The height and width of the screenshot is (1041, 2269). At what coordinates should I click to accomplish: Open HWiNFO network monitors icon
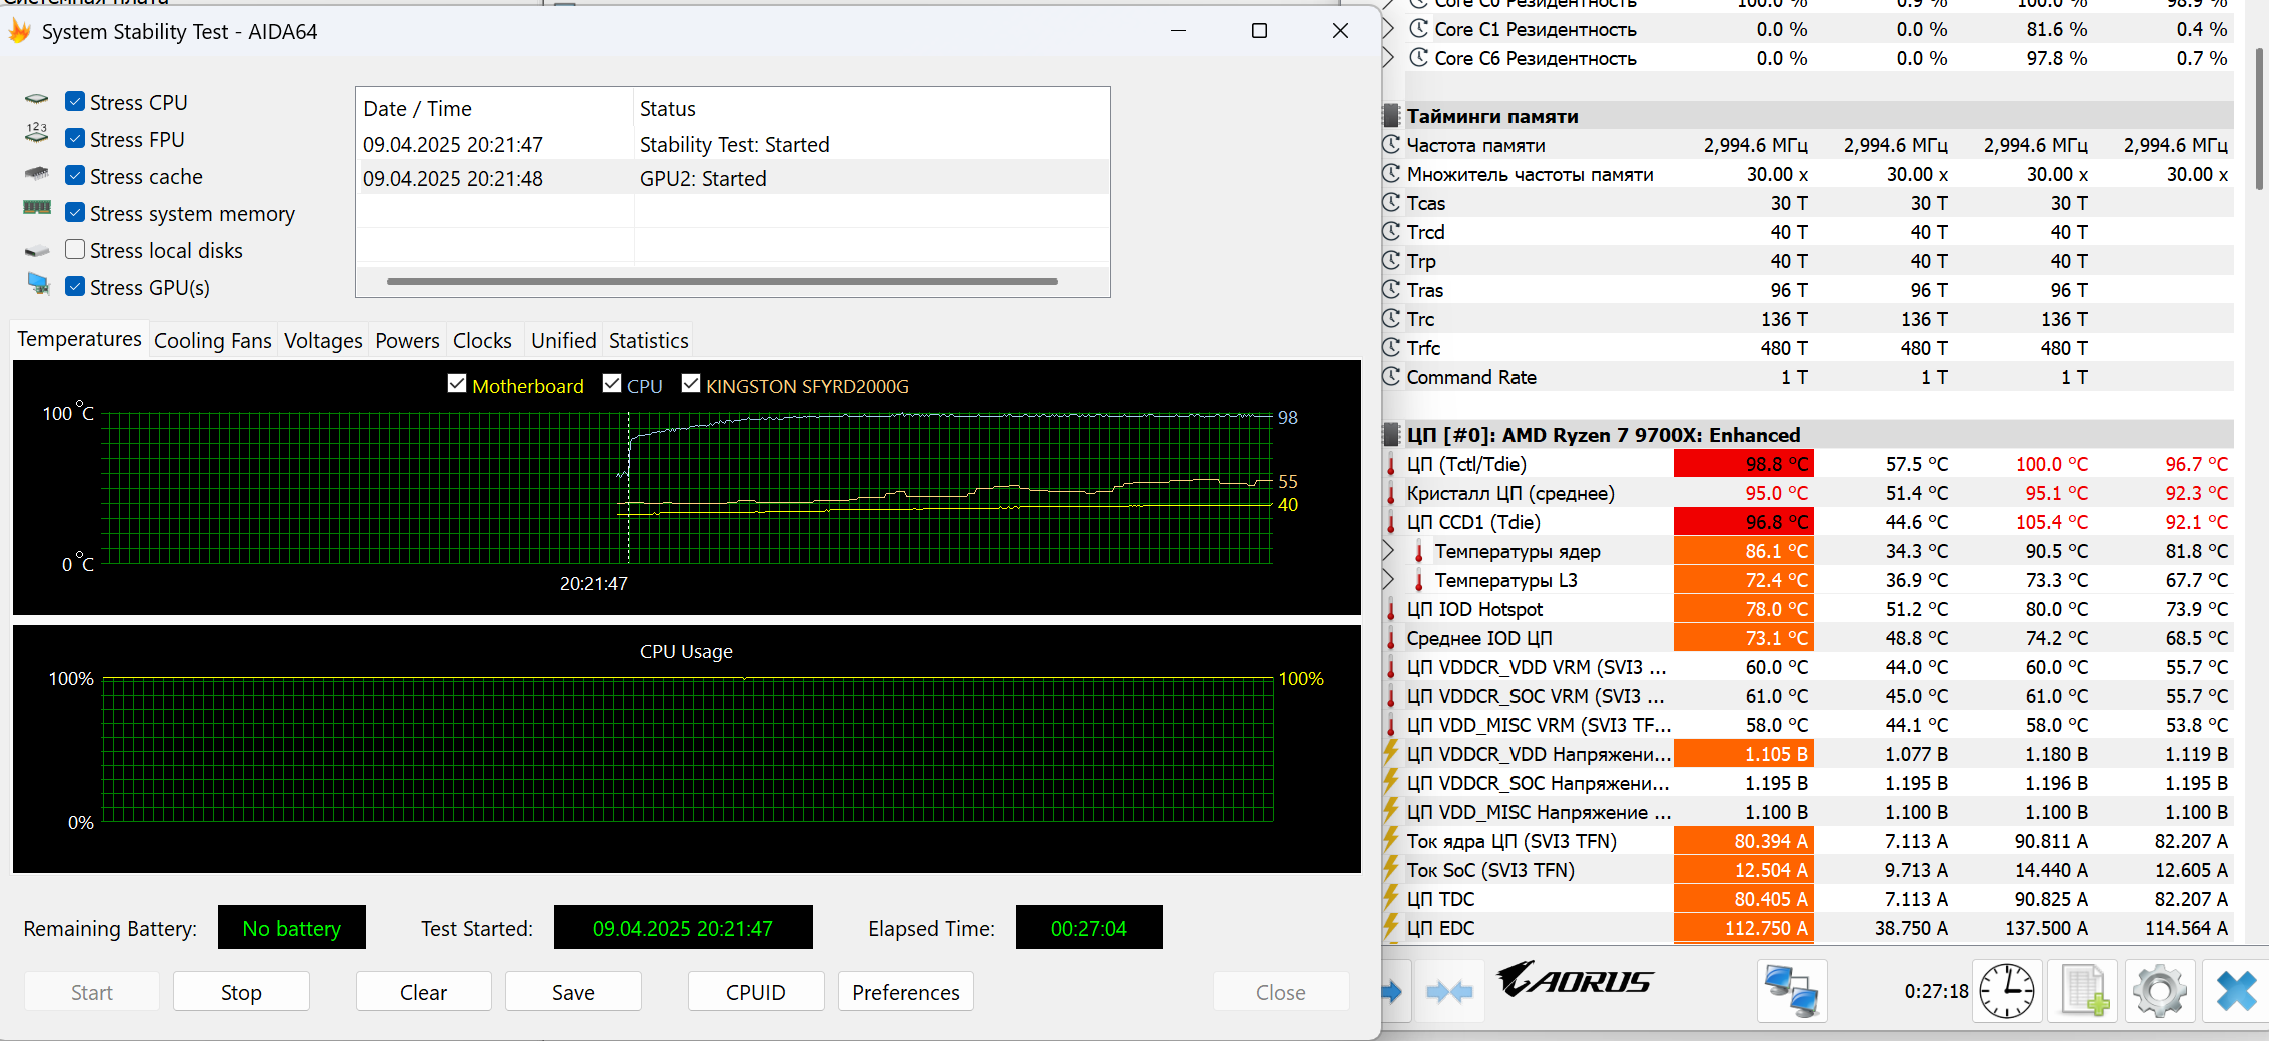[x=1792, y=991]
